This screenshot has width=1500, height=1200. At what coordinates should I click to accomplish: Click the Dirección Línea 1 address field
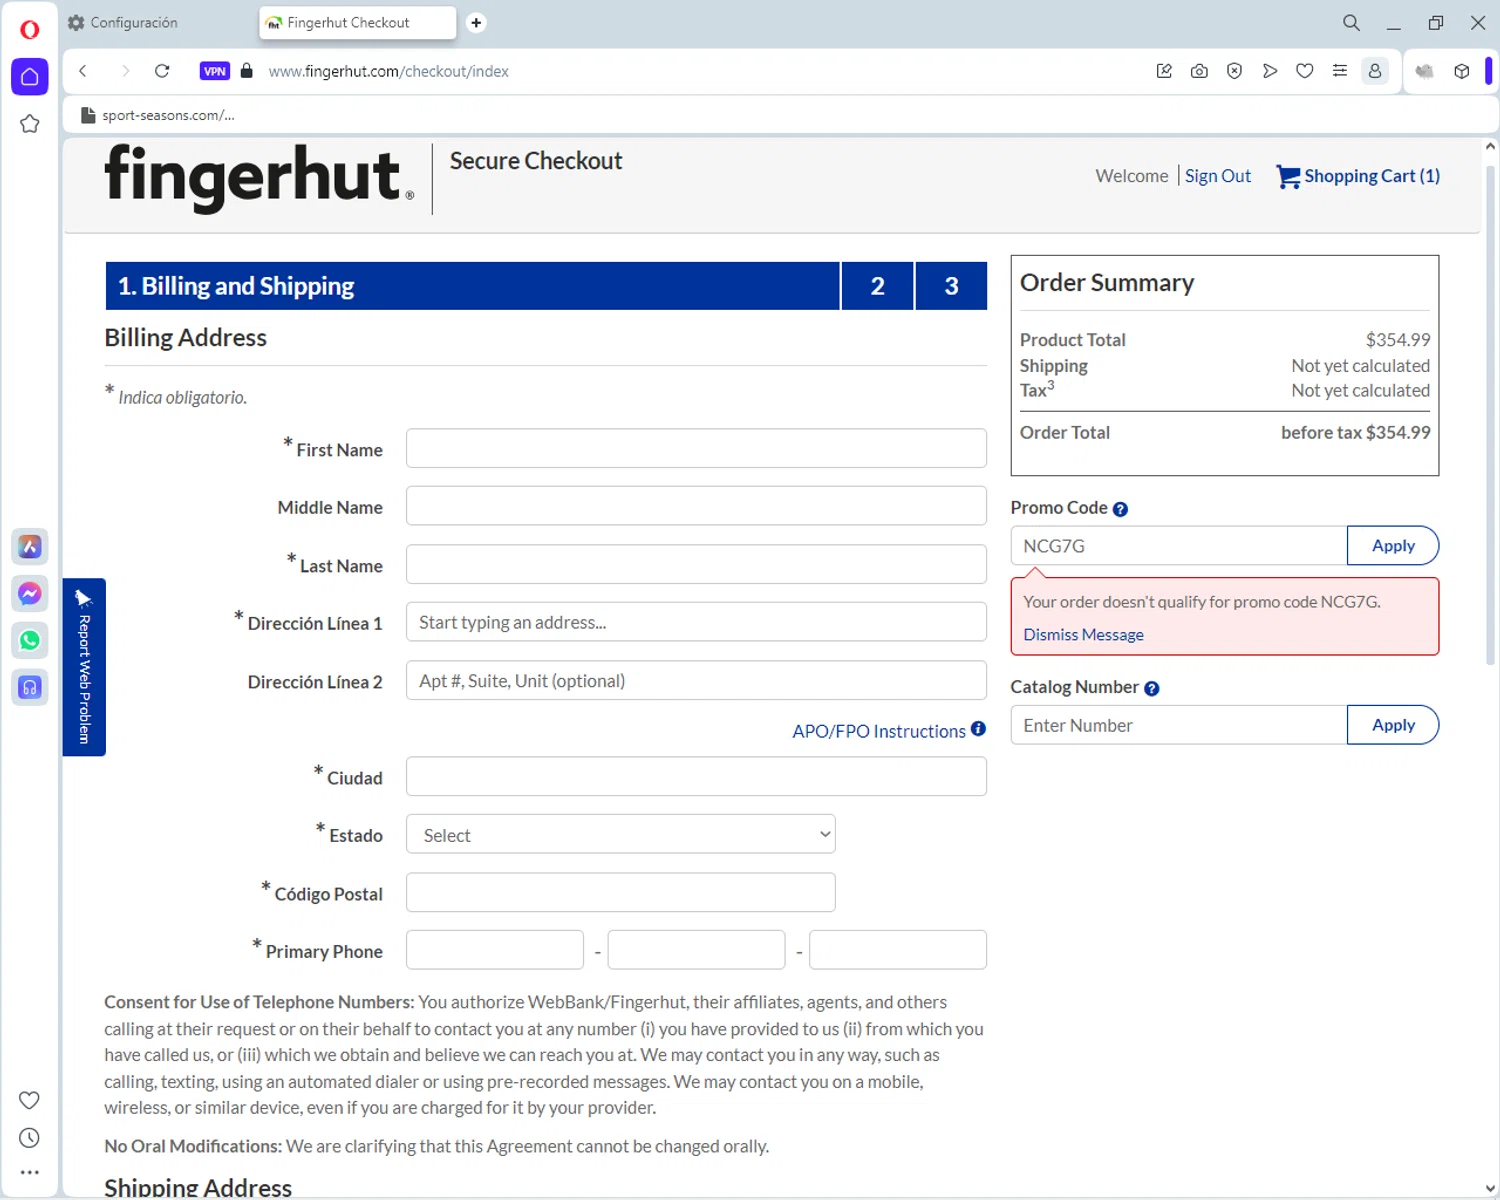click(x=696, y=622)
